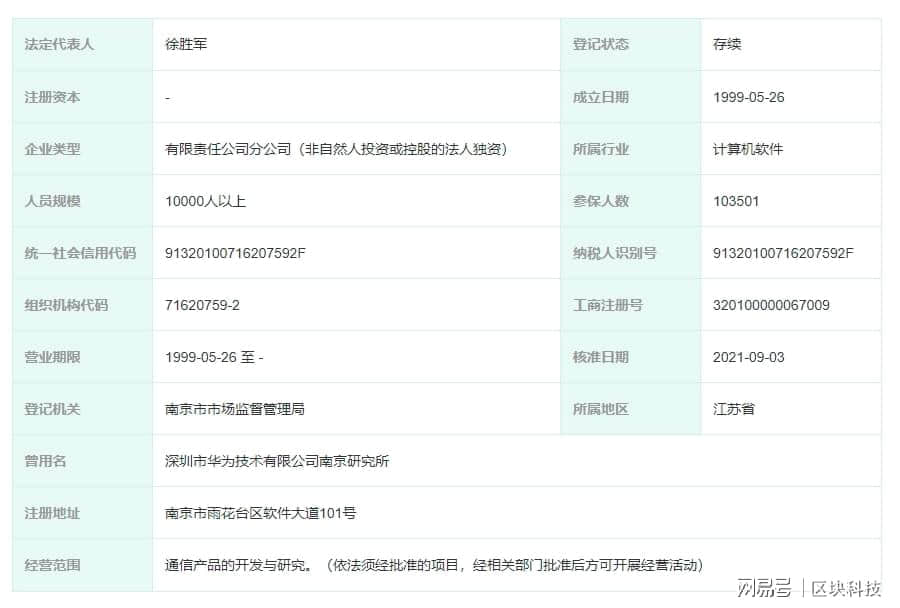Select the address 南京市雨花台区软件大道101号
Image resolution: width=900 pixels, height=608 pixels.
click(x=261, y=513)
